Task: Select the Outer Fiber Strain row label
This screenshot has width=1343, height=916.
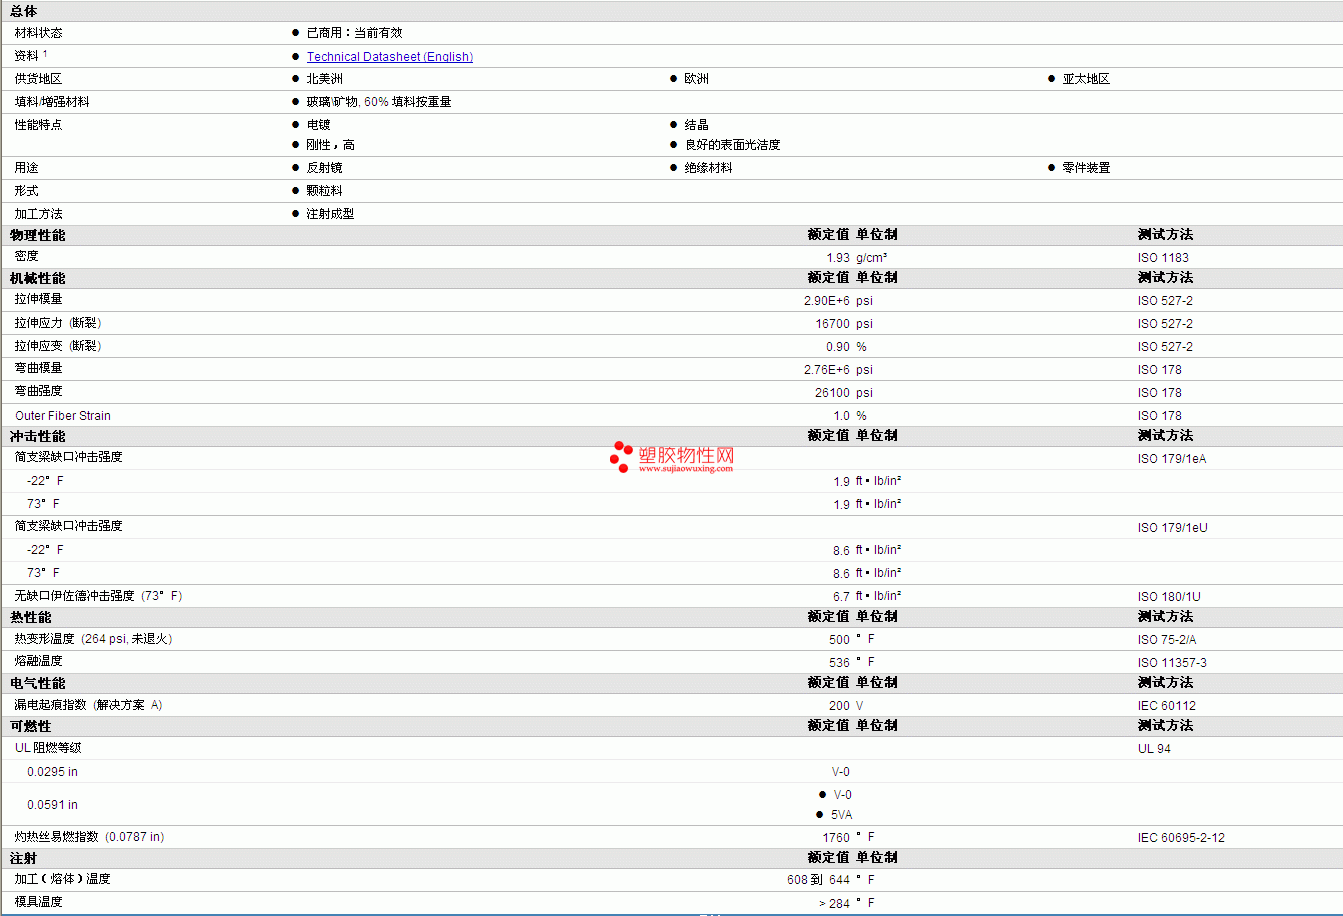Action: coord(63,416)
